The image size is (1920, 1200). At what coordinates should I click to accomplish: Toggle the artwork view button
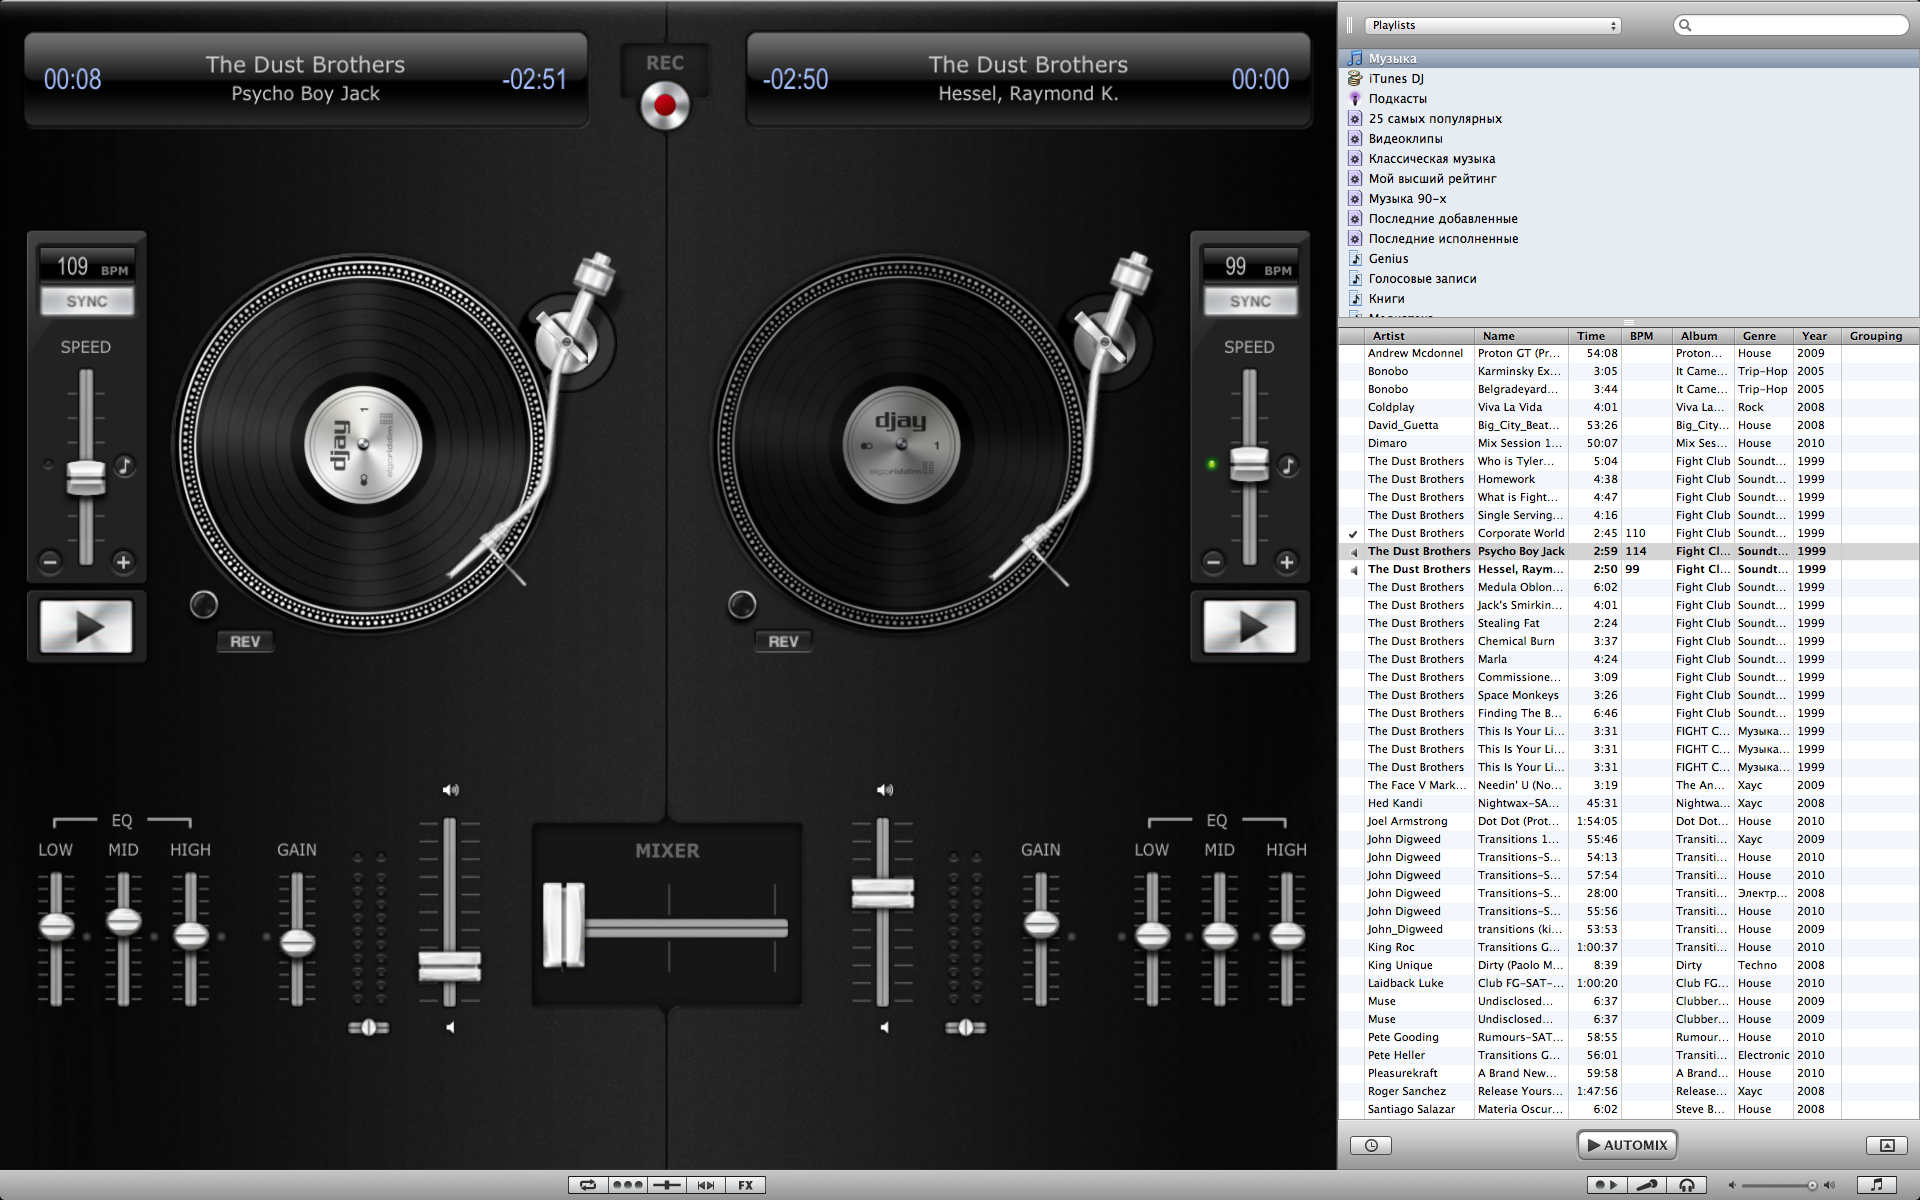1887,1145
